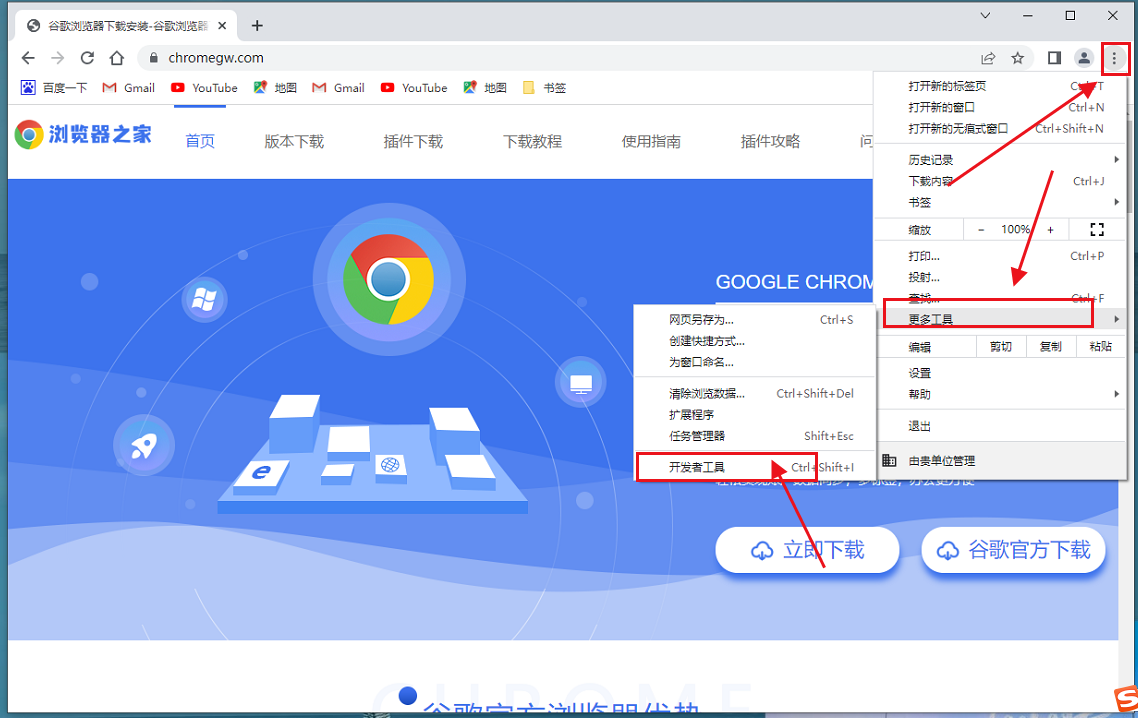Click the 立即下载 download button

807,550
